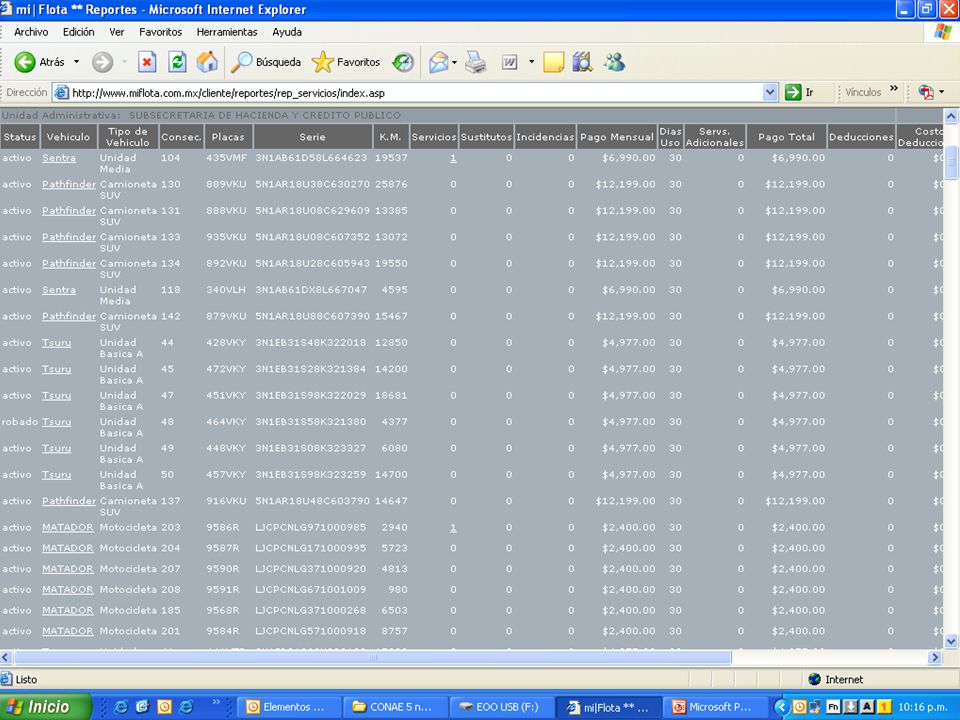Click the vertical scrollbar up arrow
The image size is (960, 720).
(951, 116)
